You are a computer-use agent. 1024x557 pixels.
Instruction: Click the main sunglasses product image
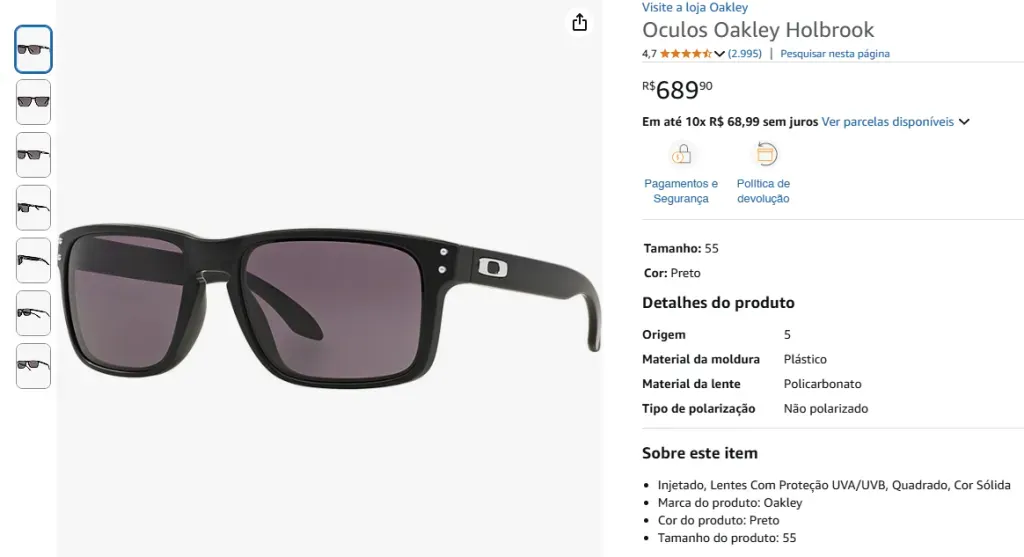pyautogui.click(x=330, y=300)
